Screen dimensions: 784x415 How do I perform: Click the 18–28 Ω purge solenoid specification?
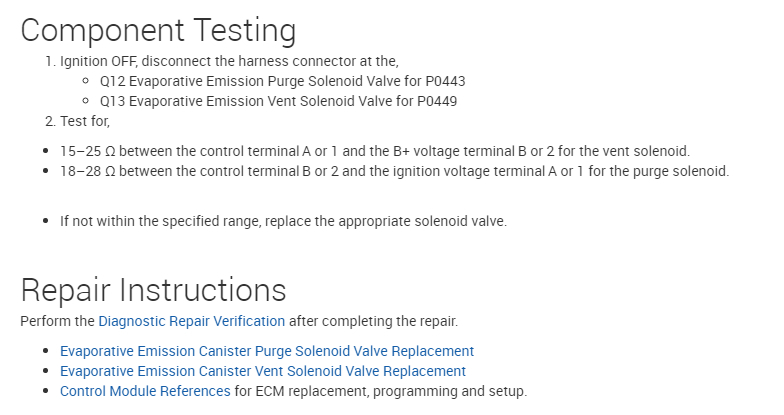(394, 171)
